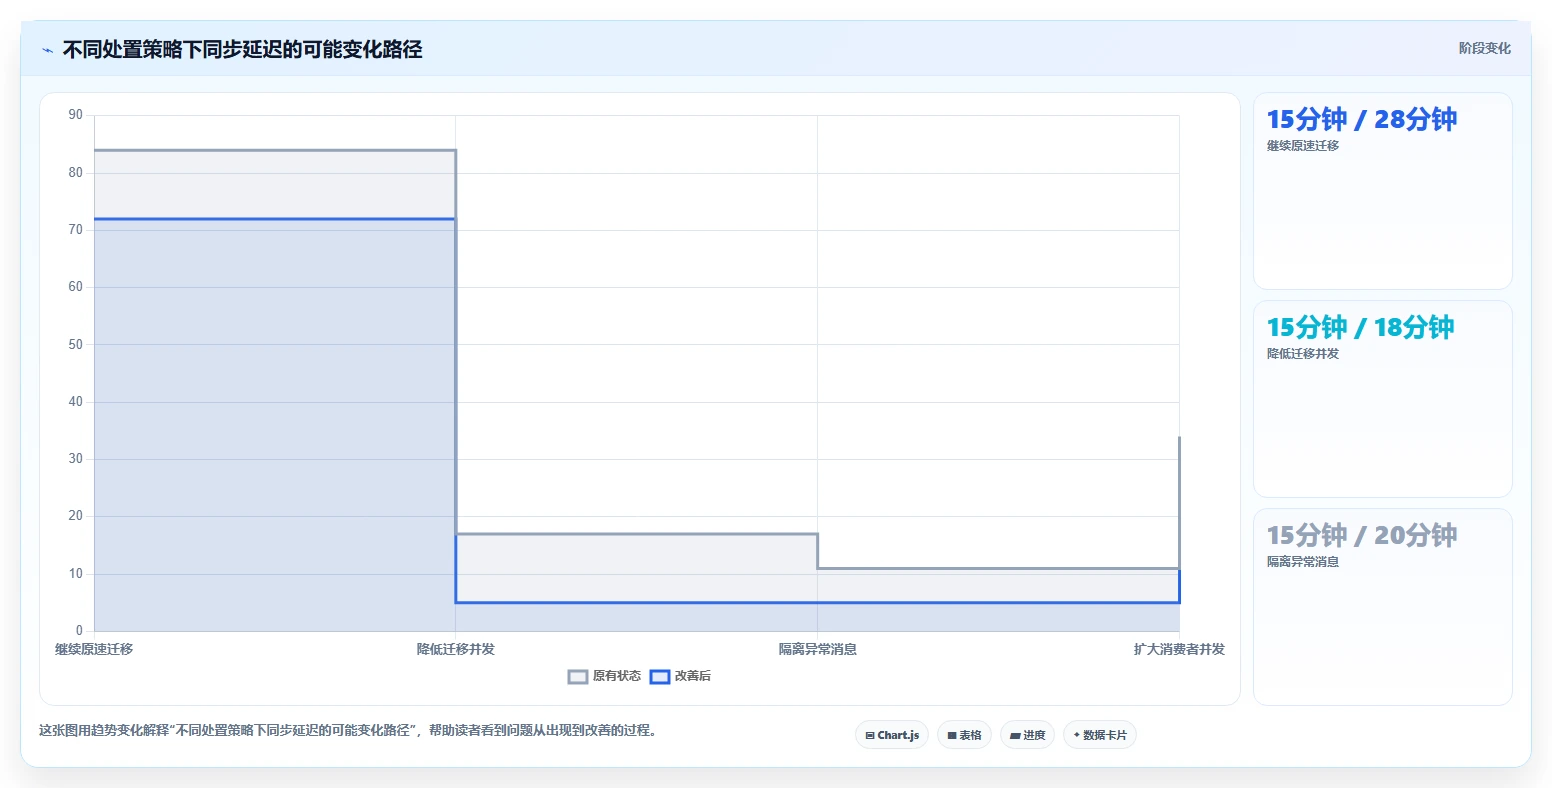The image size is (1552, 788).
Task: Click the y-axis value 90
Action: coord(76,115)
